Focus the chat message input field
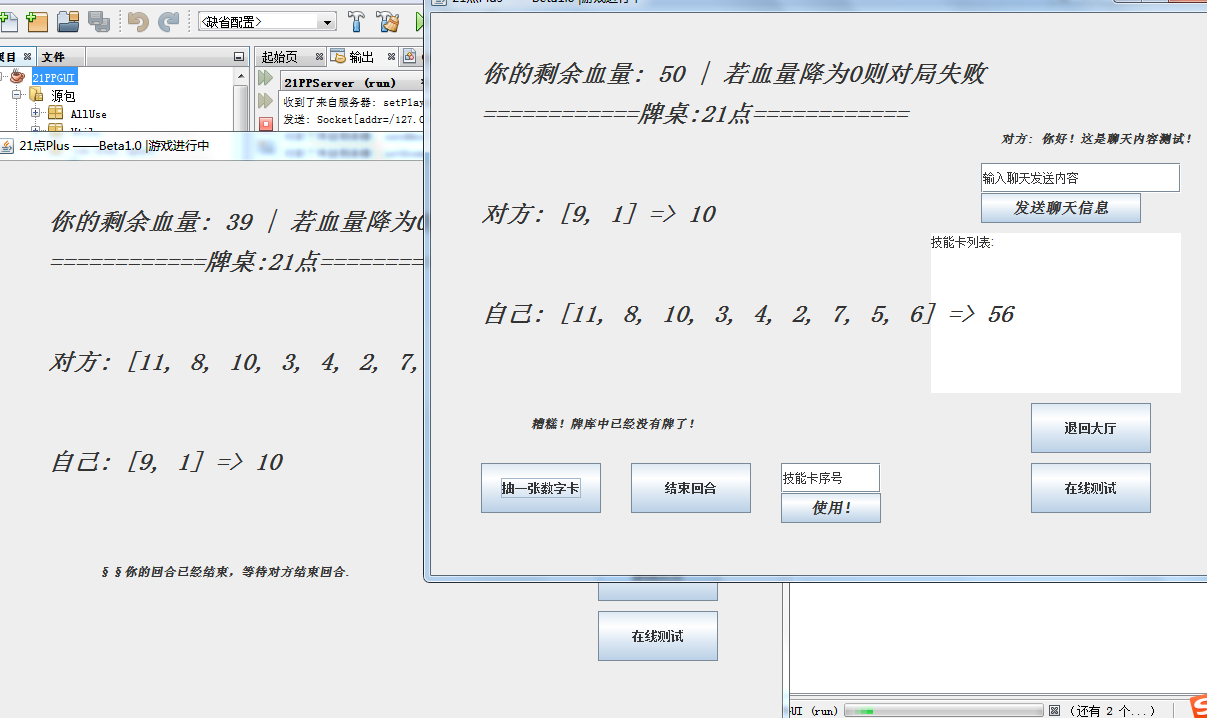Viewport: 1207px width, 718px height. coord(1080,178)
